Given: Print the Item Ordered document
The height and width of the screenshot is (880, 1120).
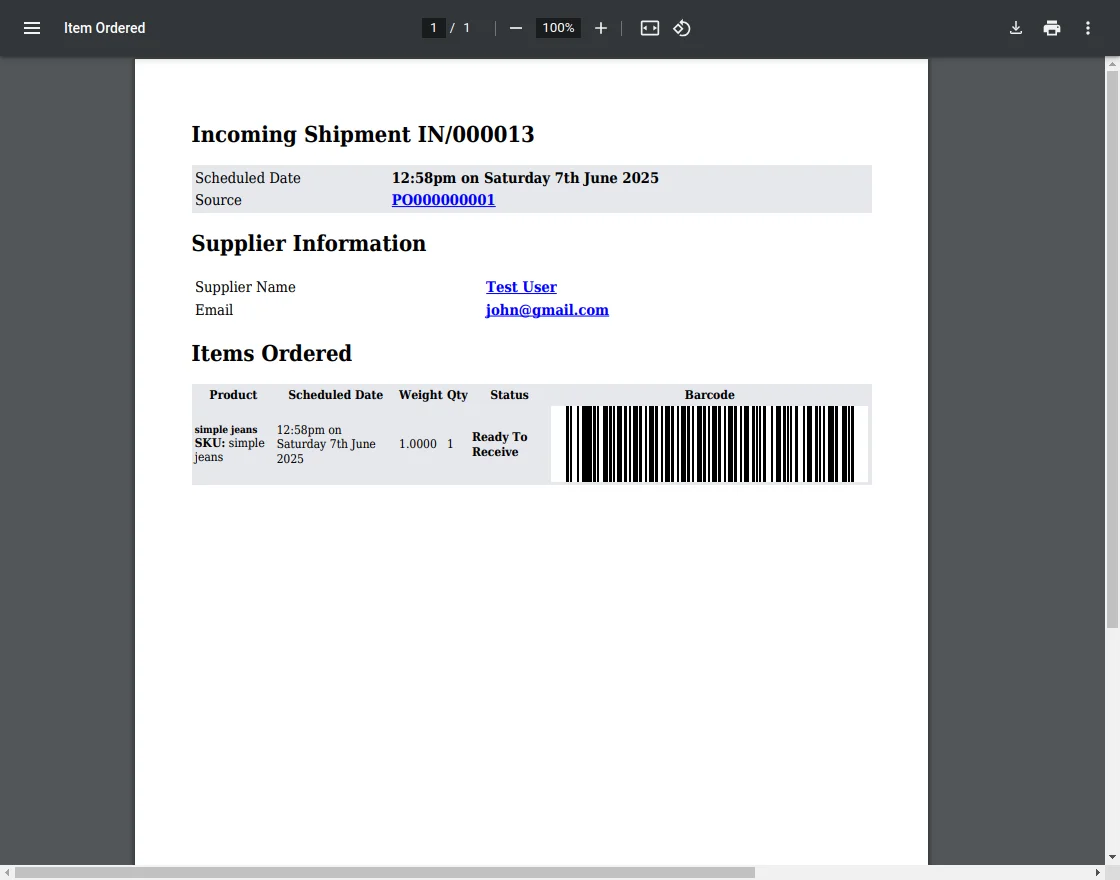Looking at the screenshot, I should [1052, 28].
